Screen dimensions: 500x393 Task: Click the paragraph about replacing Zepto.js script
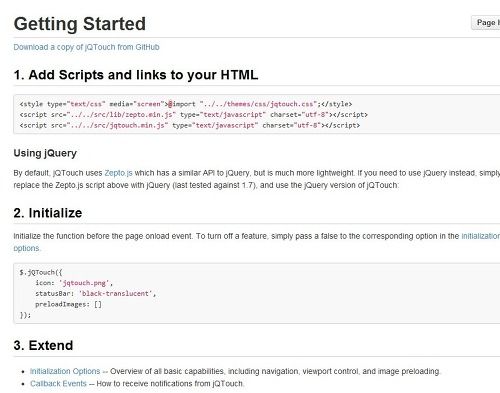[x=257, y=179]
